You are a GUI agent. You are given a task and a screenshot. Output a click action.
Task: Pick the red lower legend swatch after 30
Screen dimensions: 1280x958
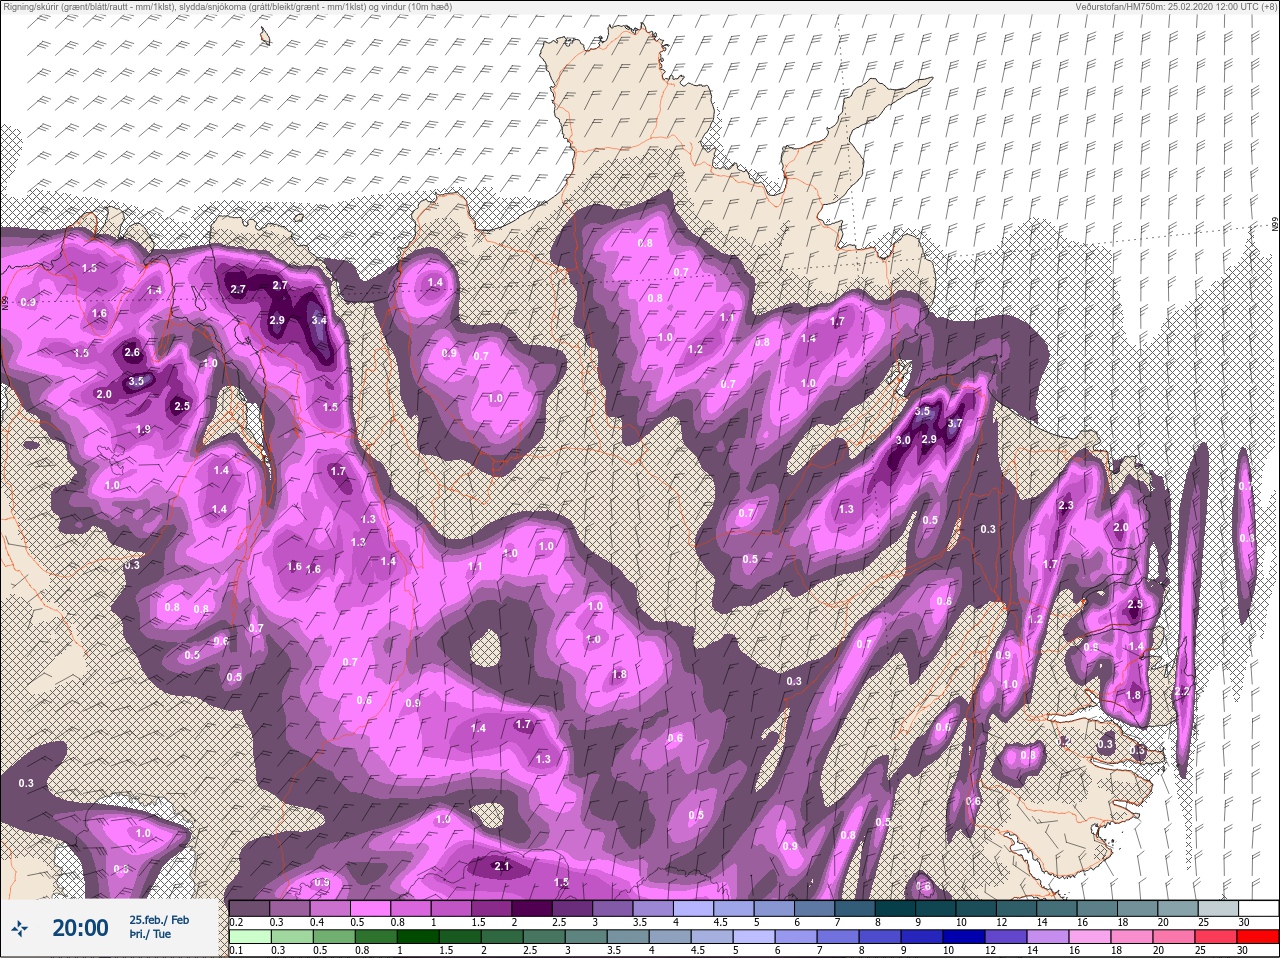[1259, 937]
